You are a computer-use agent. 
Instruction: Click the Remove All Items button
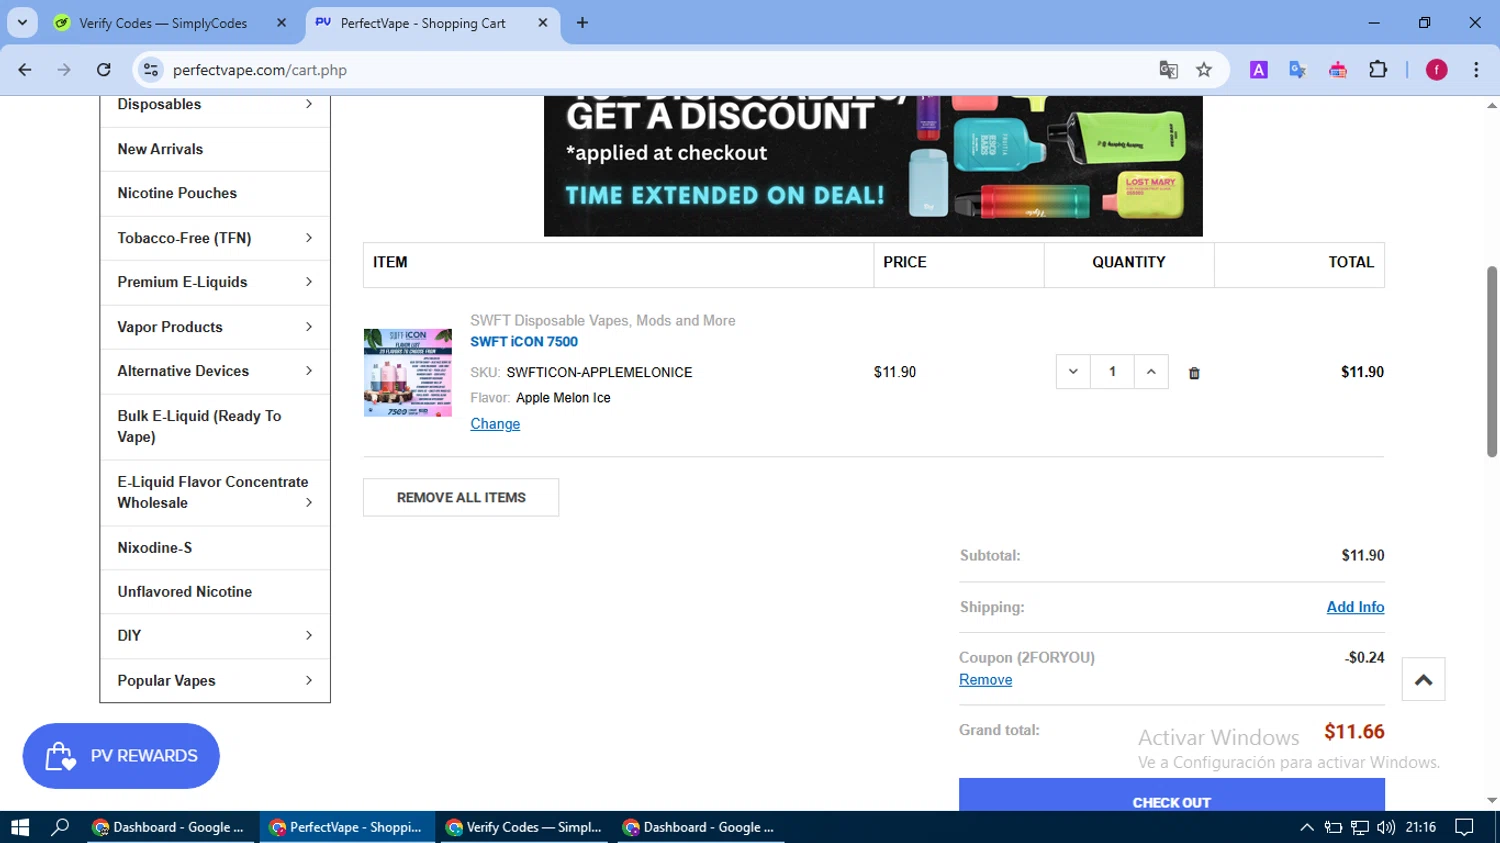pos(461,497)
